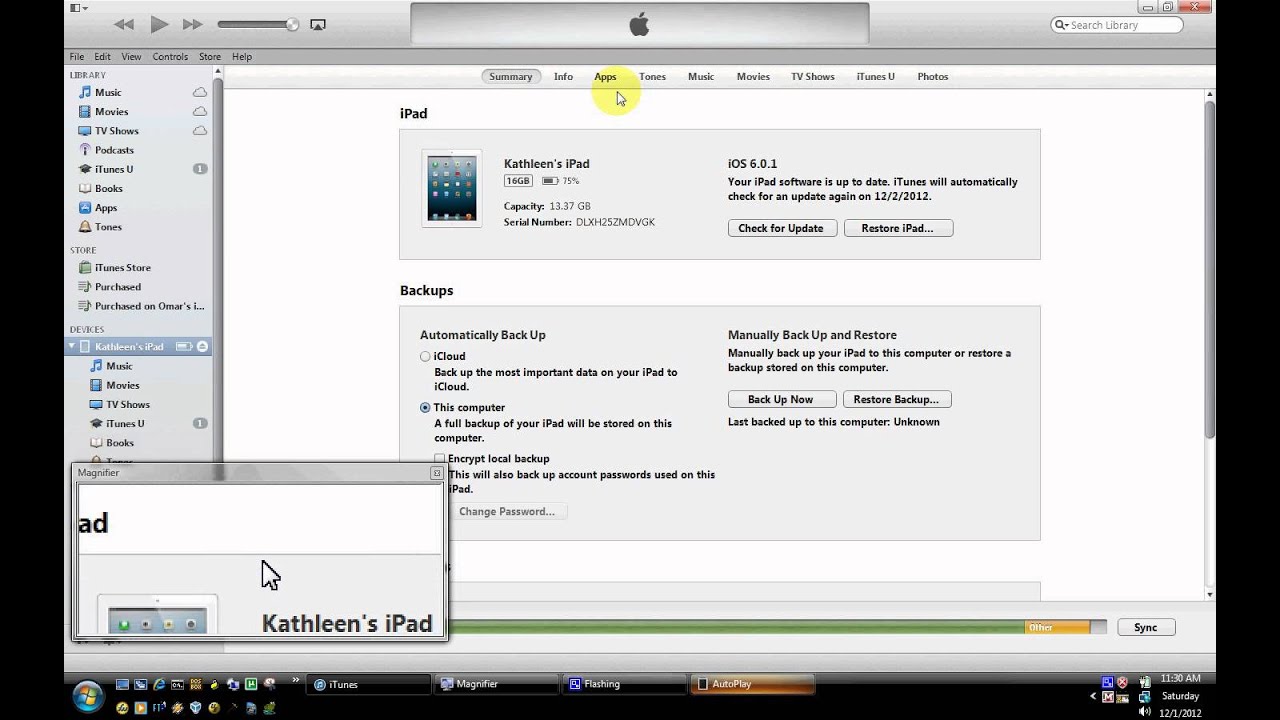Switch to the Photos tab

pos(932,77)
